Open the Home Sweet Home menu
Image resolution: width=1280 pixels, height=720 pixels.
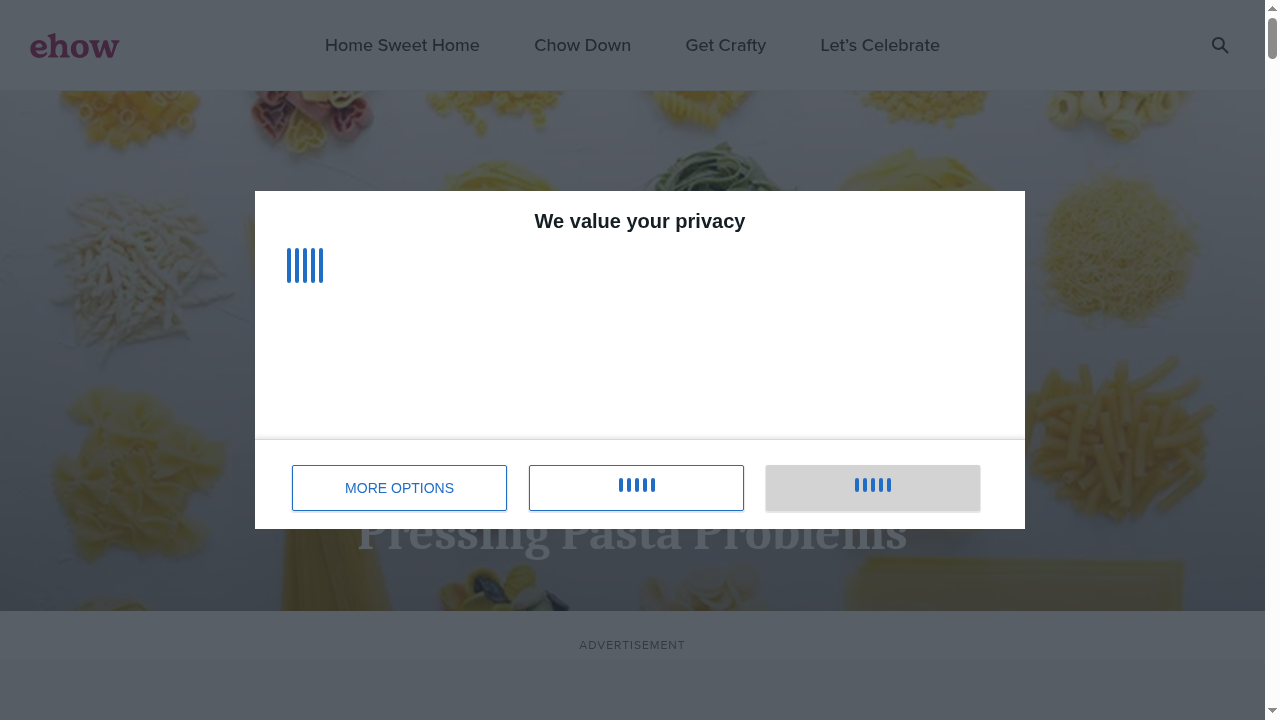[x=402, y=45]
